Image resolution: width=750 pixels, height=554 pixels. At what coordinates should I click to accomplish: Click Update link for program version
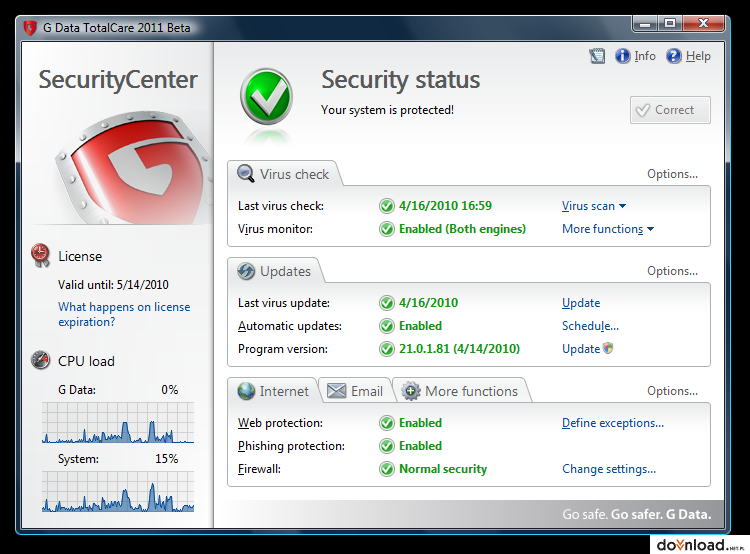pyautogui.click(x=581, y=349)
